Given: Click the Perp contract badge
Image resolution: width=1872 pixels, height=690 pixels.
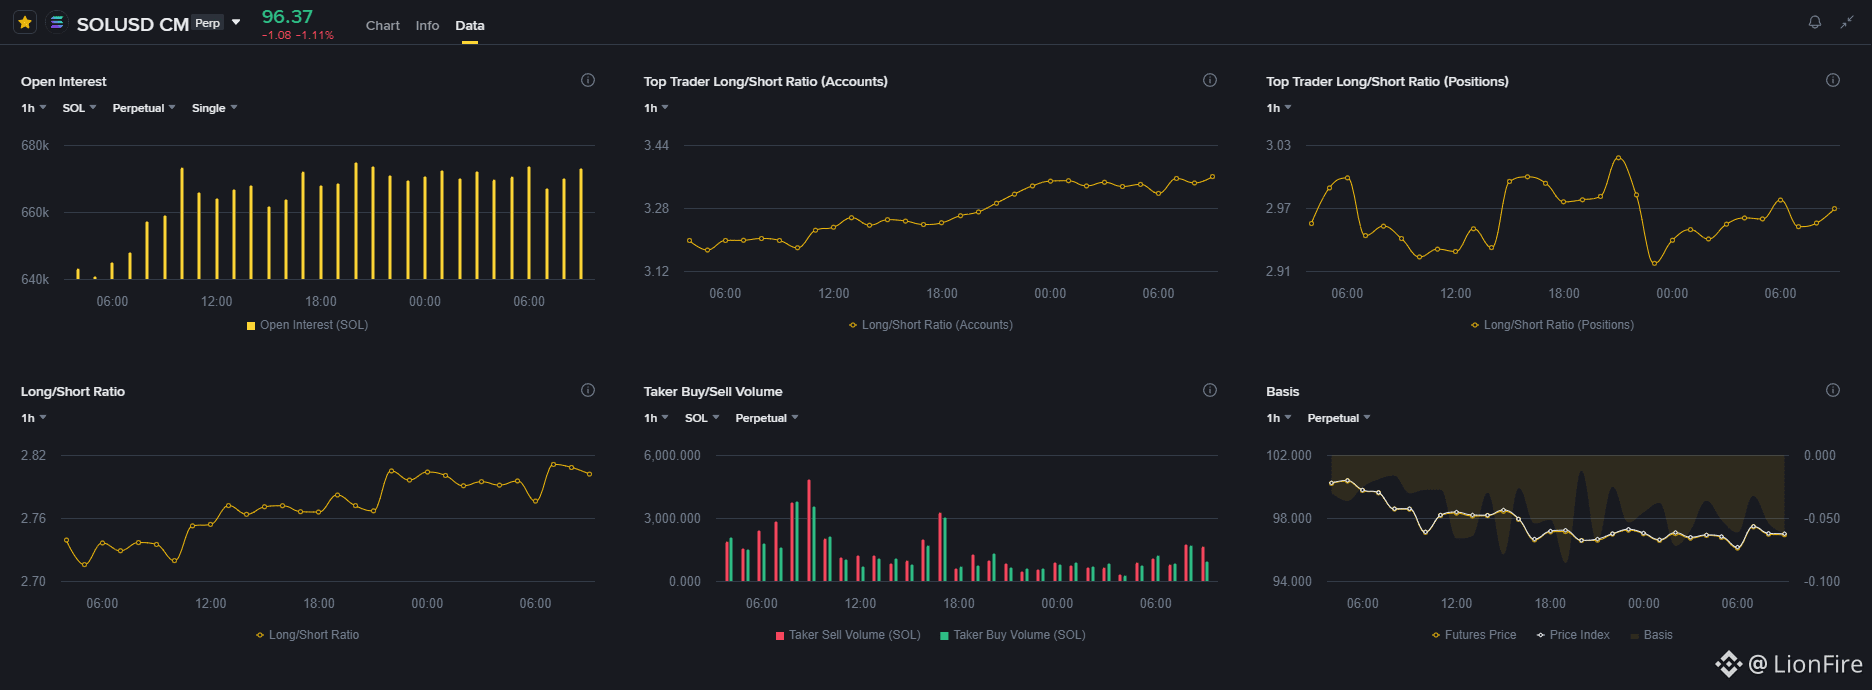Looking at the screenshot, I should click(208, 23).
